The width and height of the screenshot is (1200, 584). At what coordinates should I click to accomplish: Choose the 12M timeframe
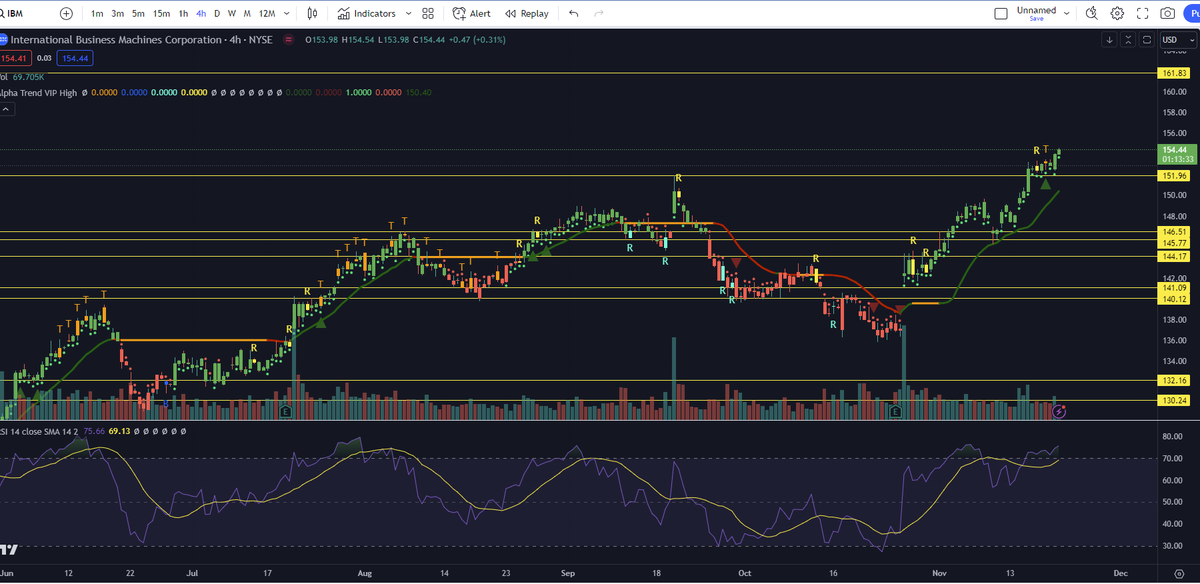[266, 14]
